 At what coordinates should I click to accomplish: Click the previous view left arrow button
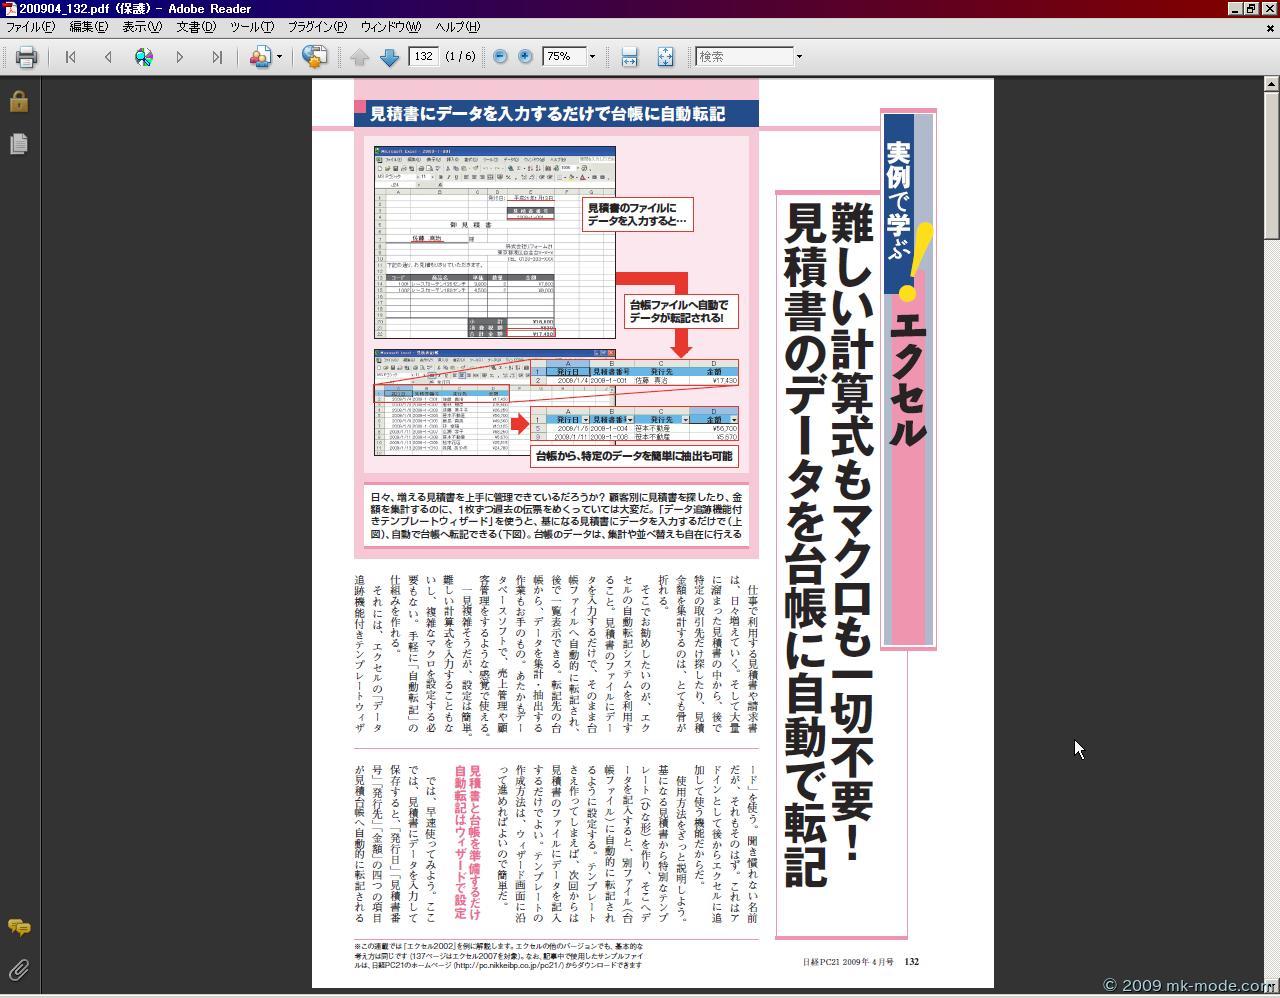108,57
